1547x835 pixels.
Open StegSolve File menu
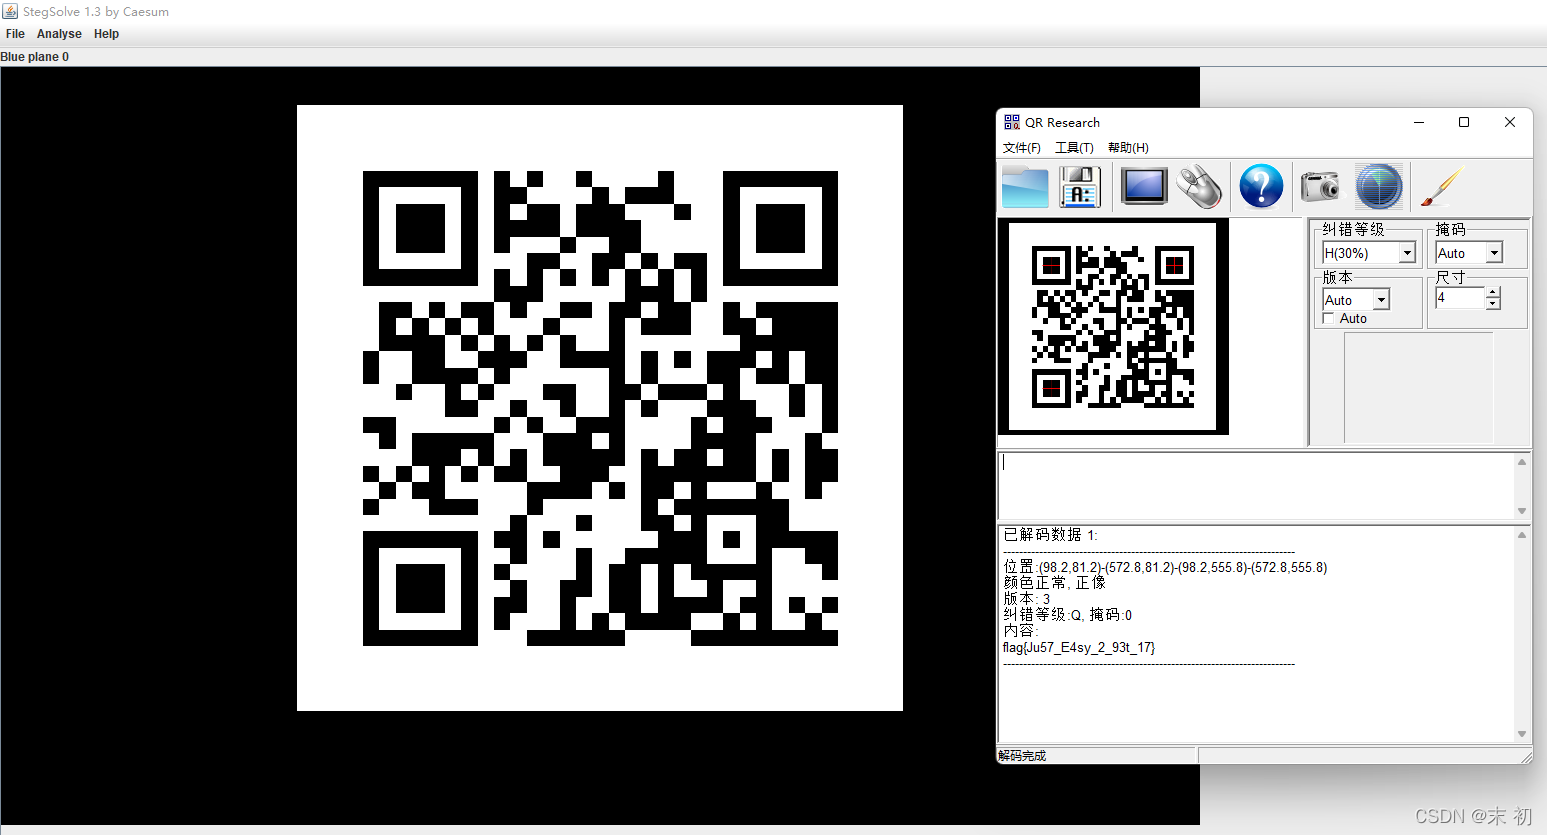tap(15, 34)
